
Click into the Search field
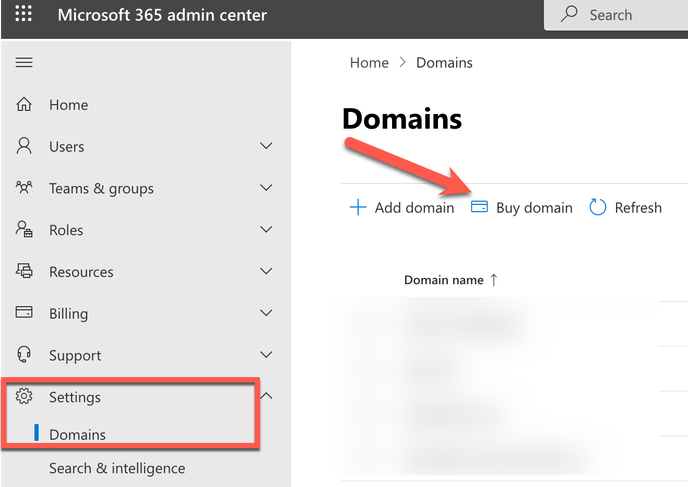click(616, 15)
